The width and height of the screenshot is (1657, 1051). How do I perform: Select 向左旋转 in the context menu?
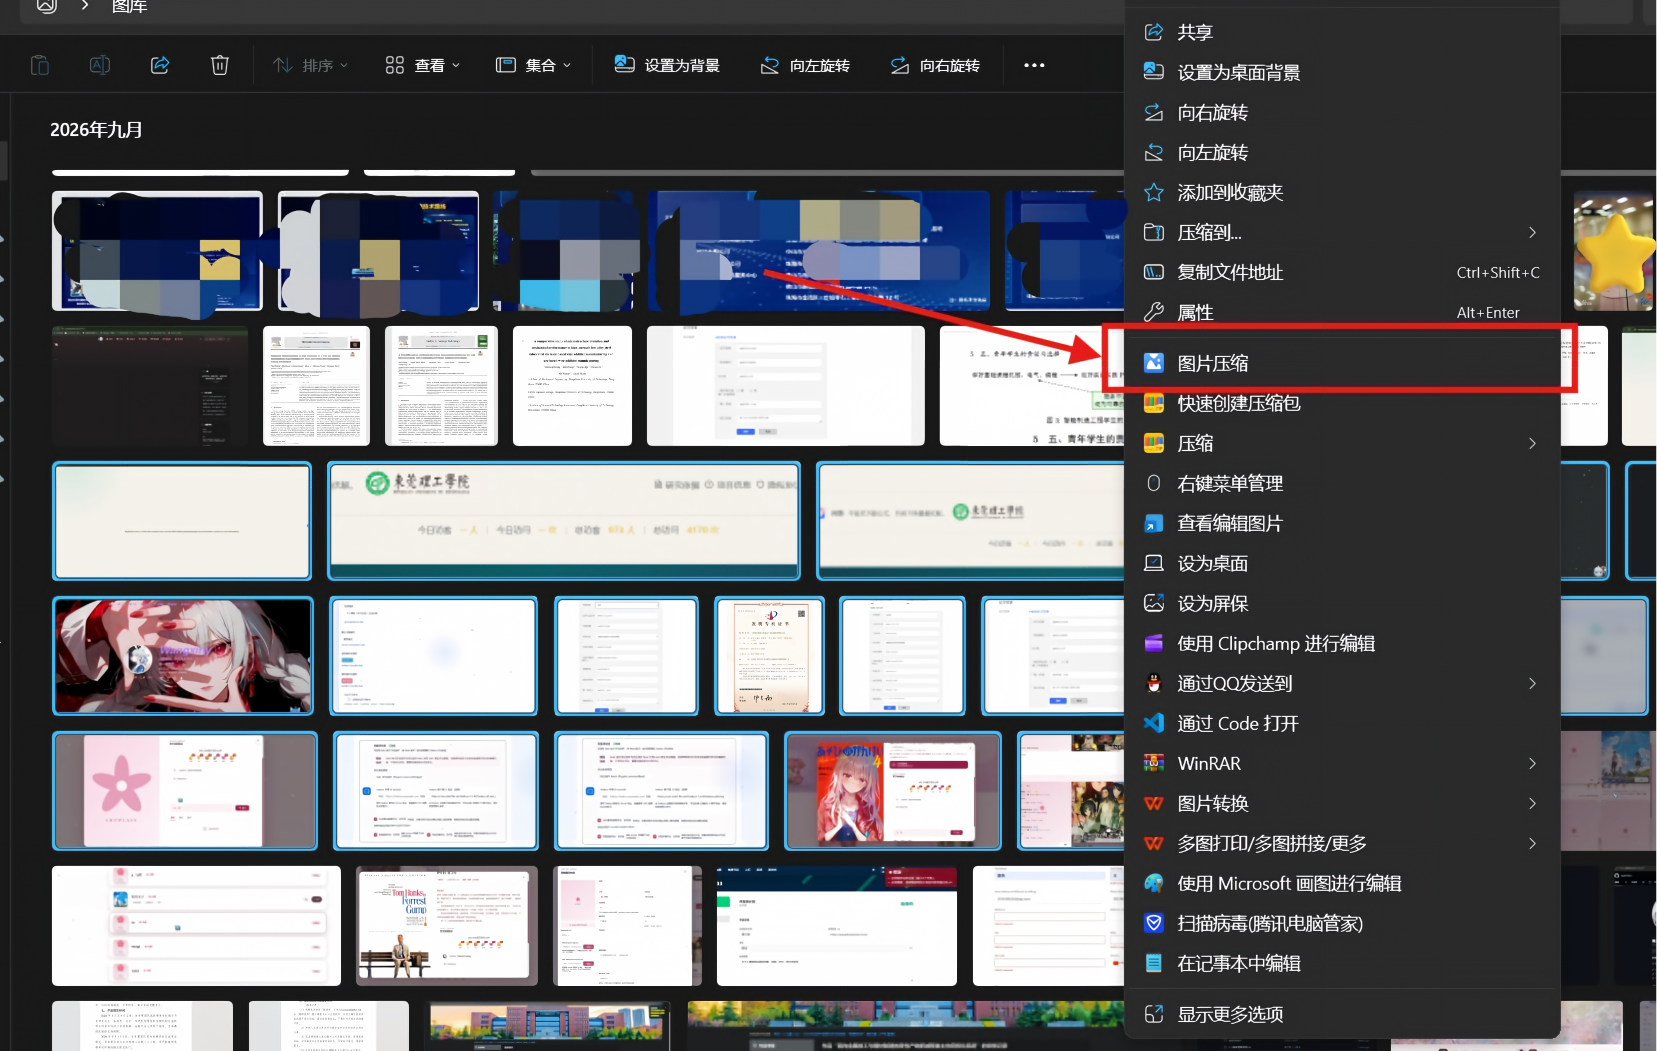[1342, 152]
